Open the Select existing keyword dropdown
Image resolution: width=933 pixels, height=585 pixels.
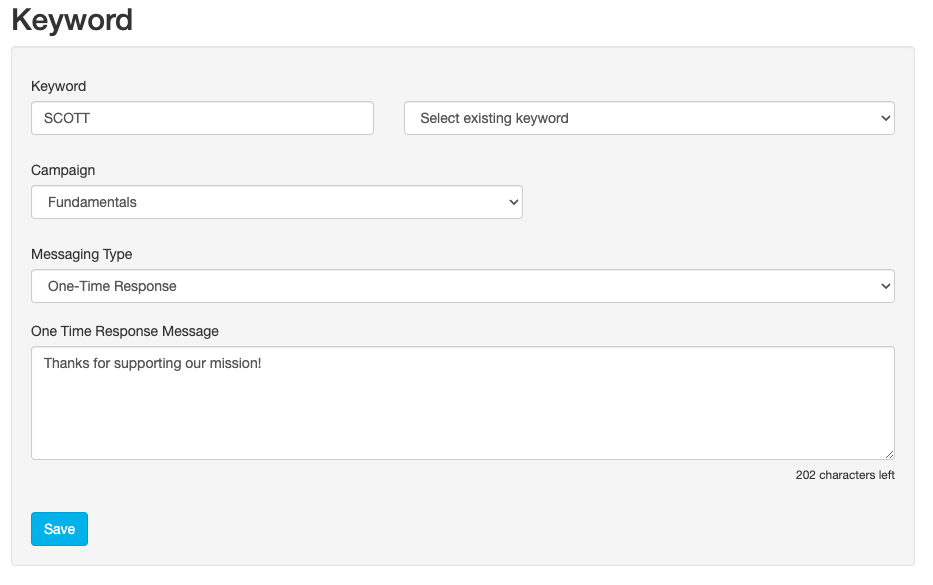point(648,118)
